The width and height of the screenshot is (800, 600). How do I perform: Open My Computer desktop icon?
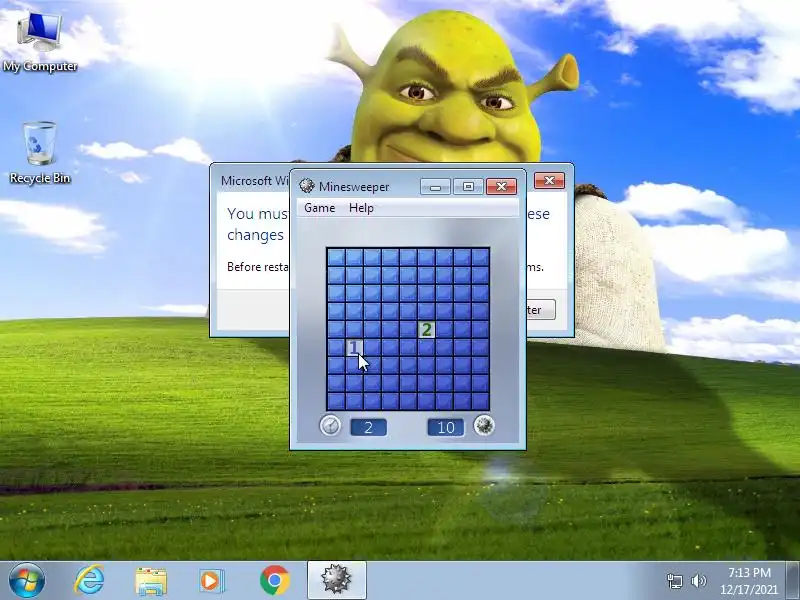(x=40, y=42)
